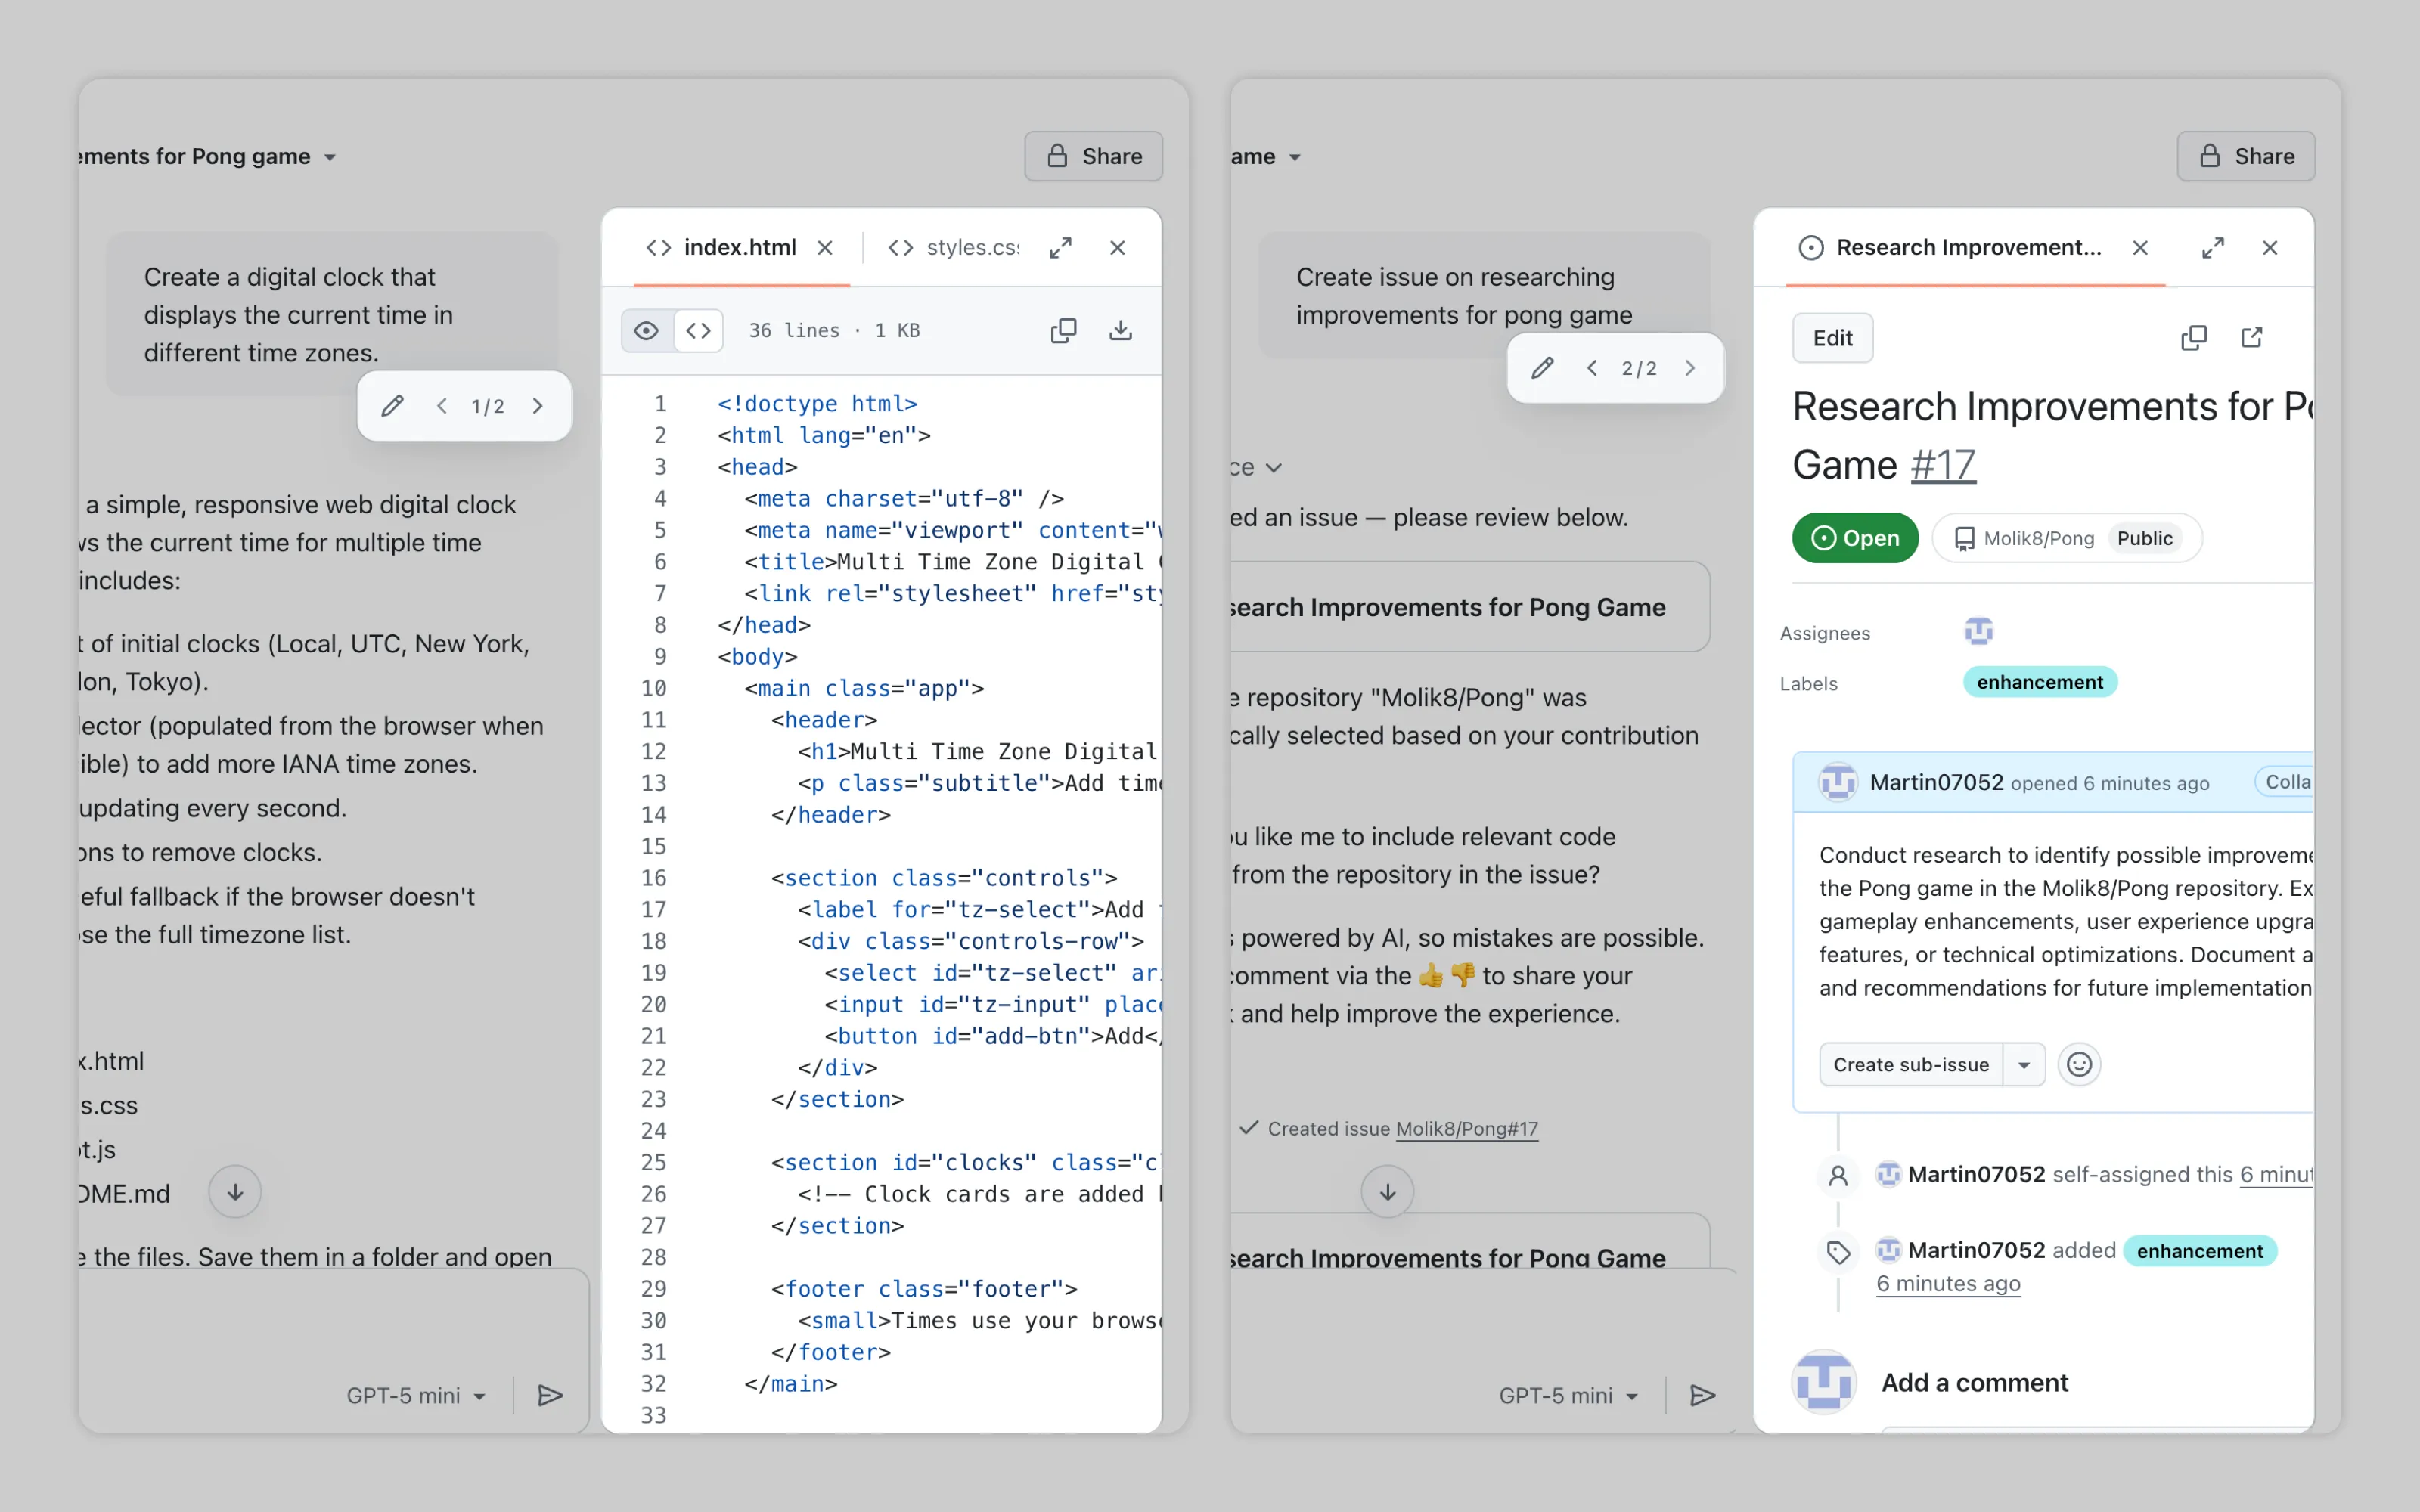Download the index.html file
This screenshot has width=2420, height=1512.
[x=1120, y=330]
